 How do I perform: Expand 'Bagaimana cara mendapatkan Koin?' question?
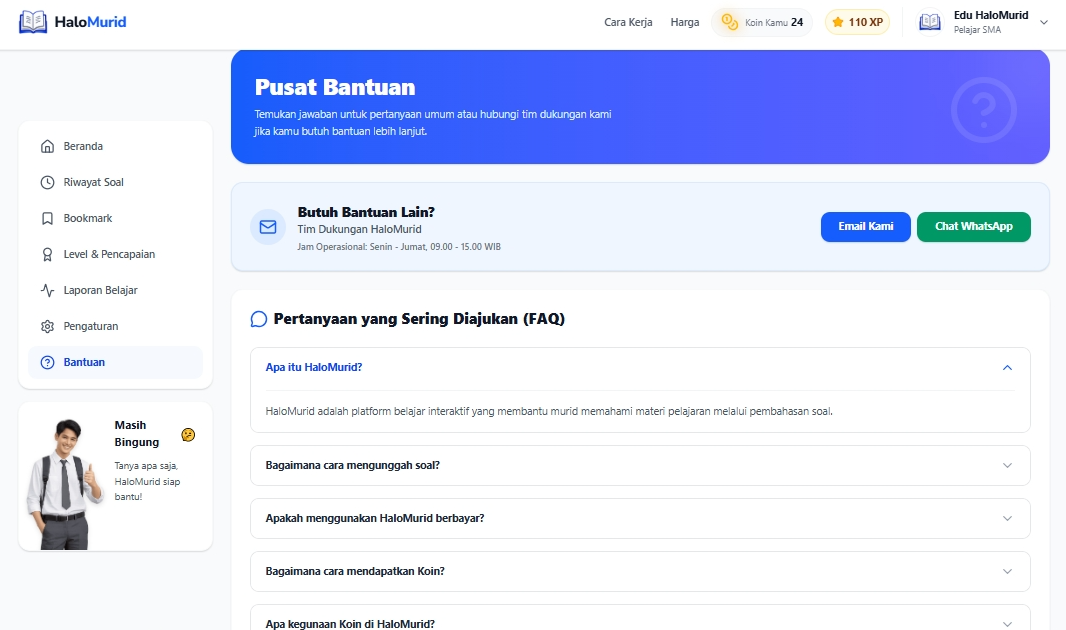(640, 572)
